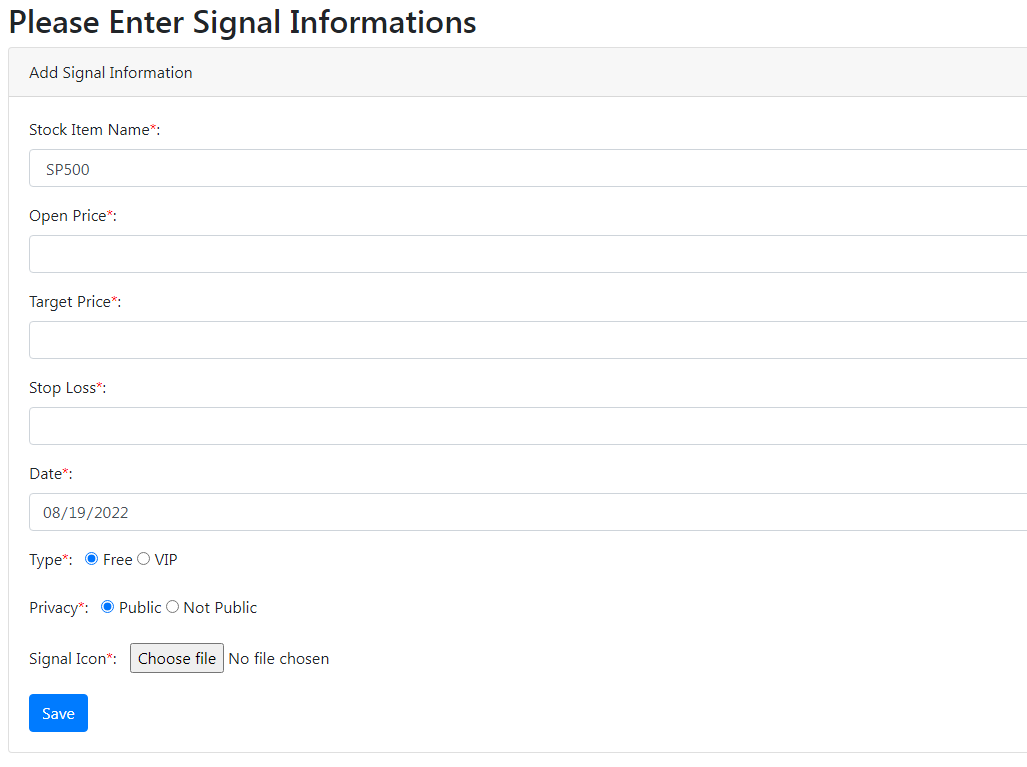Set privacy to Public radio option
Image resolution: width=1027 pixels, height=767 pixels.
click(x=108, y=607)
